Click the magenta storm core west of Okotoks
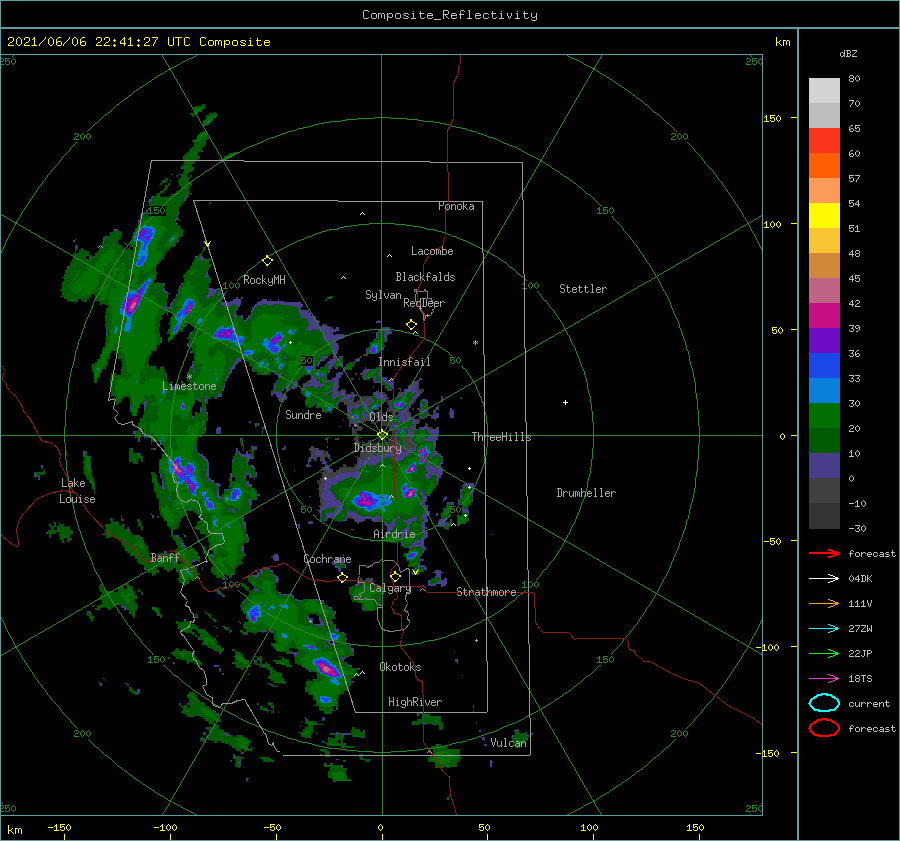 point(327,668)
